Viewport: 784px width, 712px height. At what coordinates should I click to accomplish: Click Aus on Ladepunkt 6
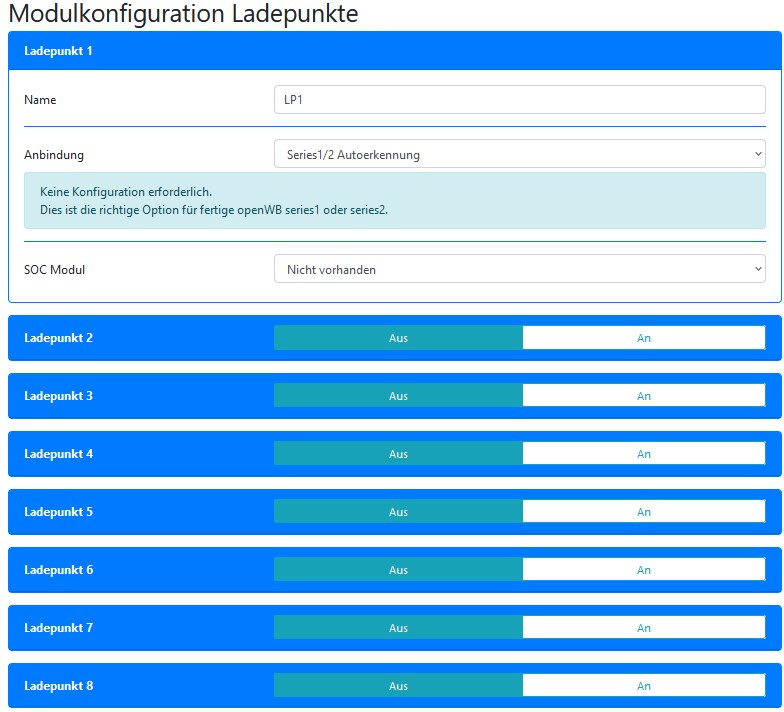click(398, 570)
